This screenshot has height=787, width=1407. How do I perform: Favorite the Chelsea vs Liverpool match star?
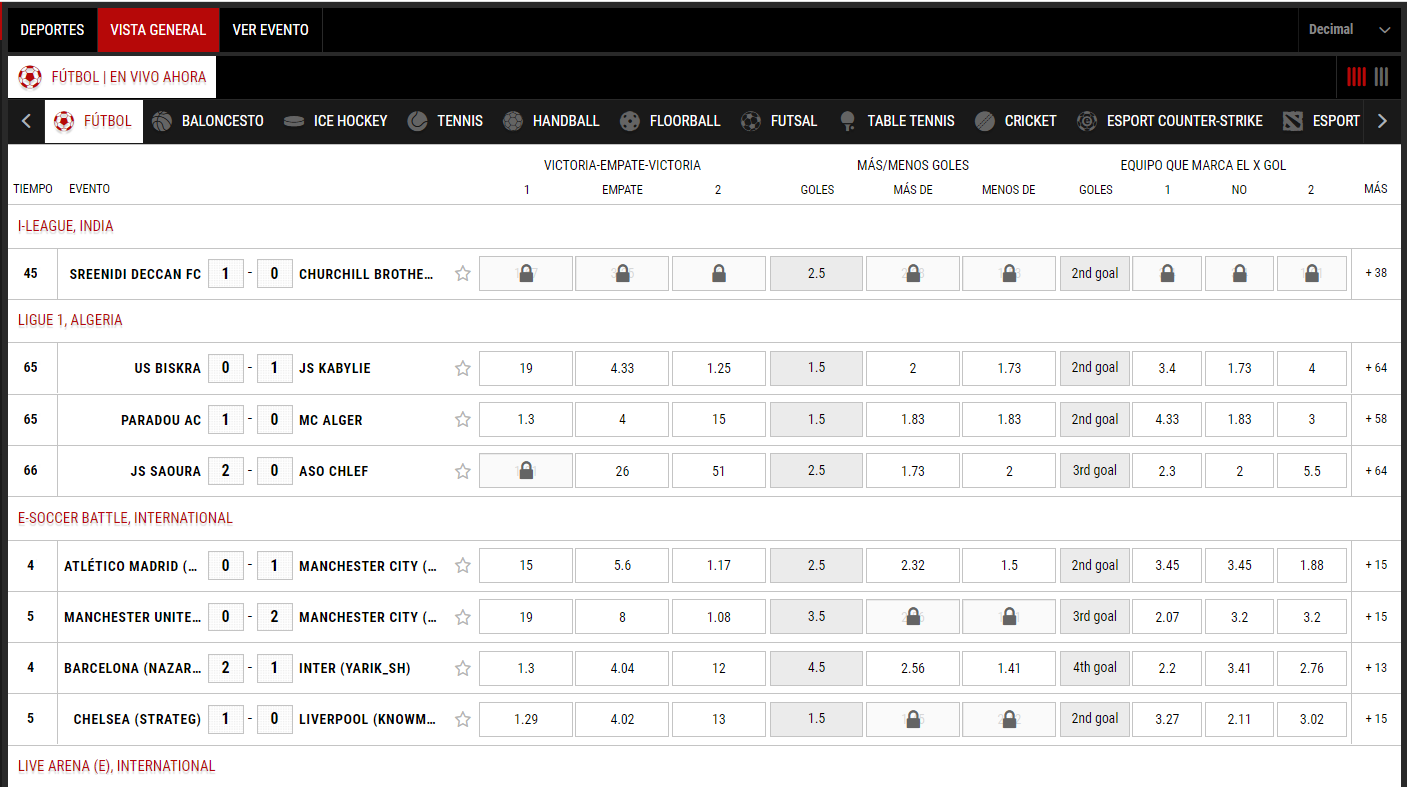tap(462, 719)
